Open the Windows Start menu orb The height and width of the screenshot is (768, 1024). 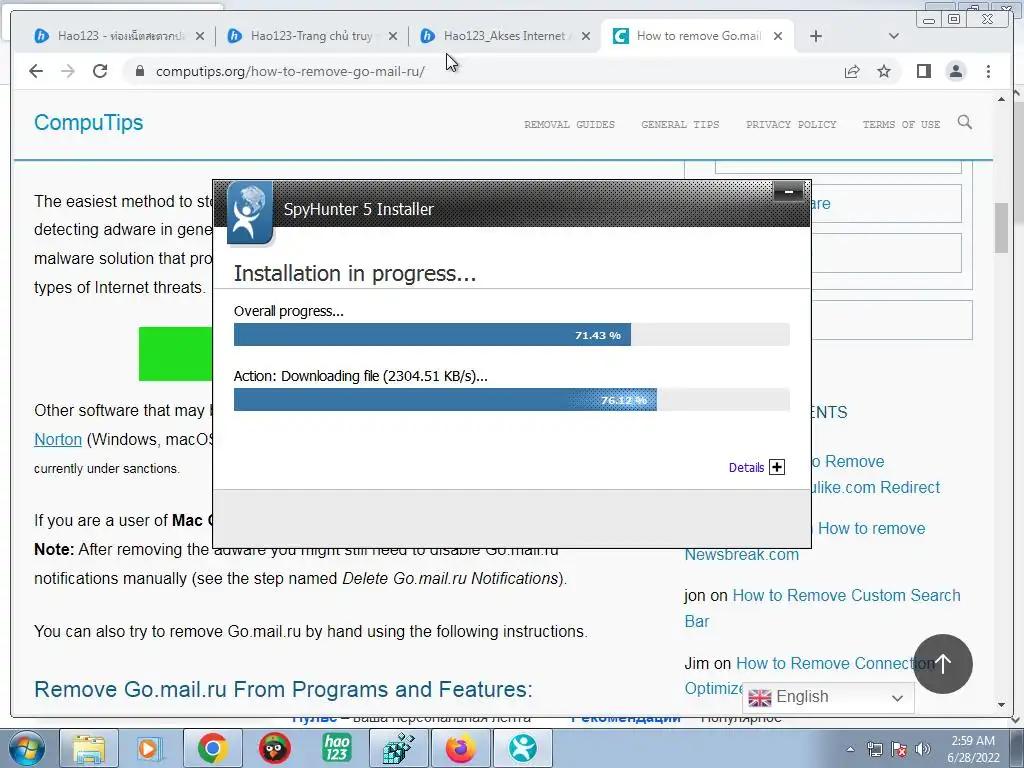click(x=27, y=748)
